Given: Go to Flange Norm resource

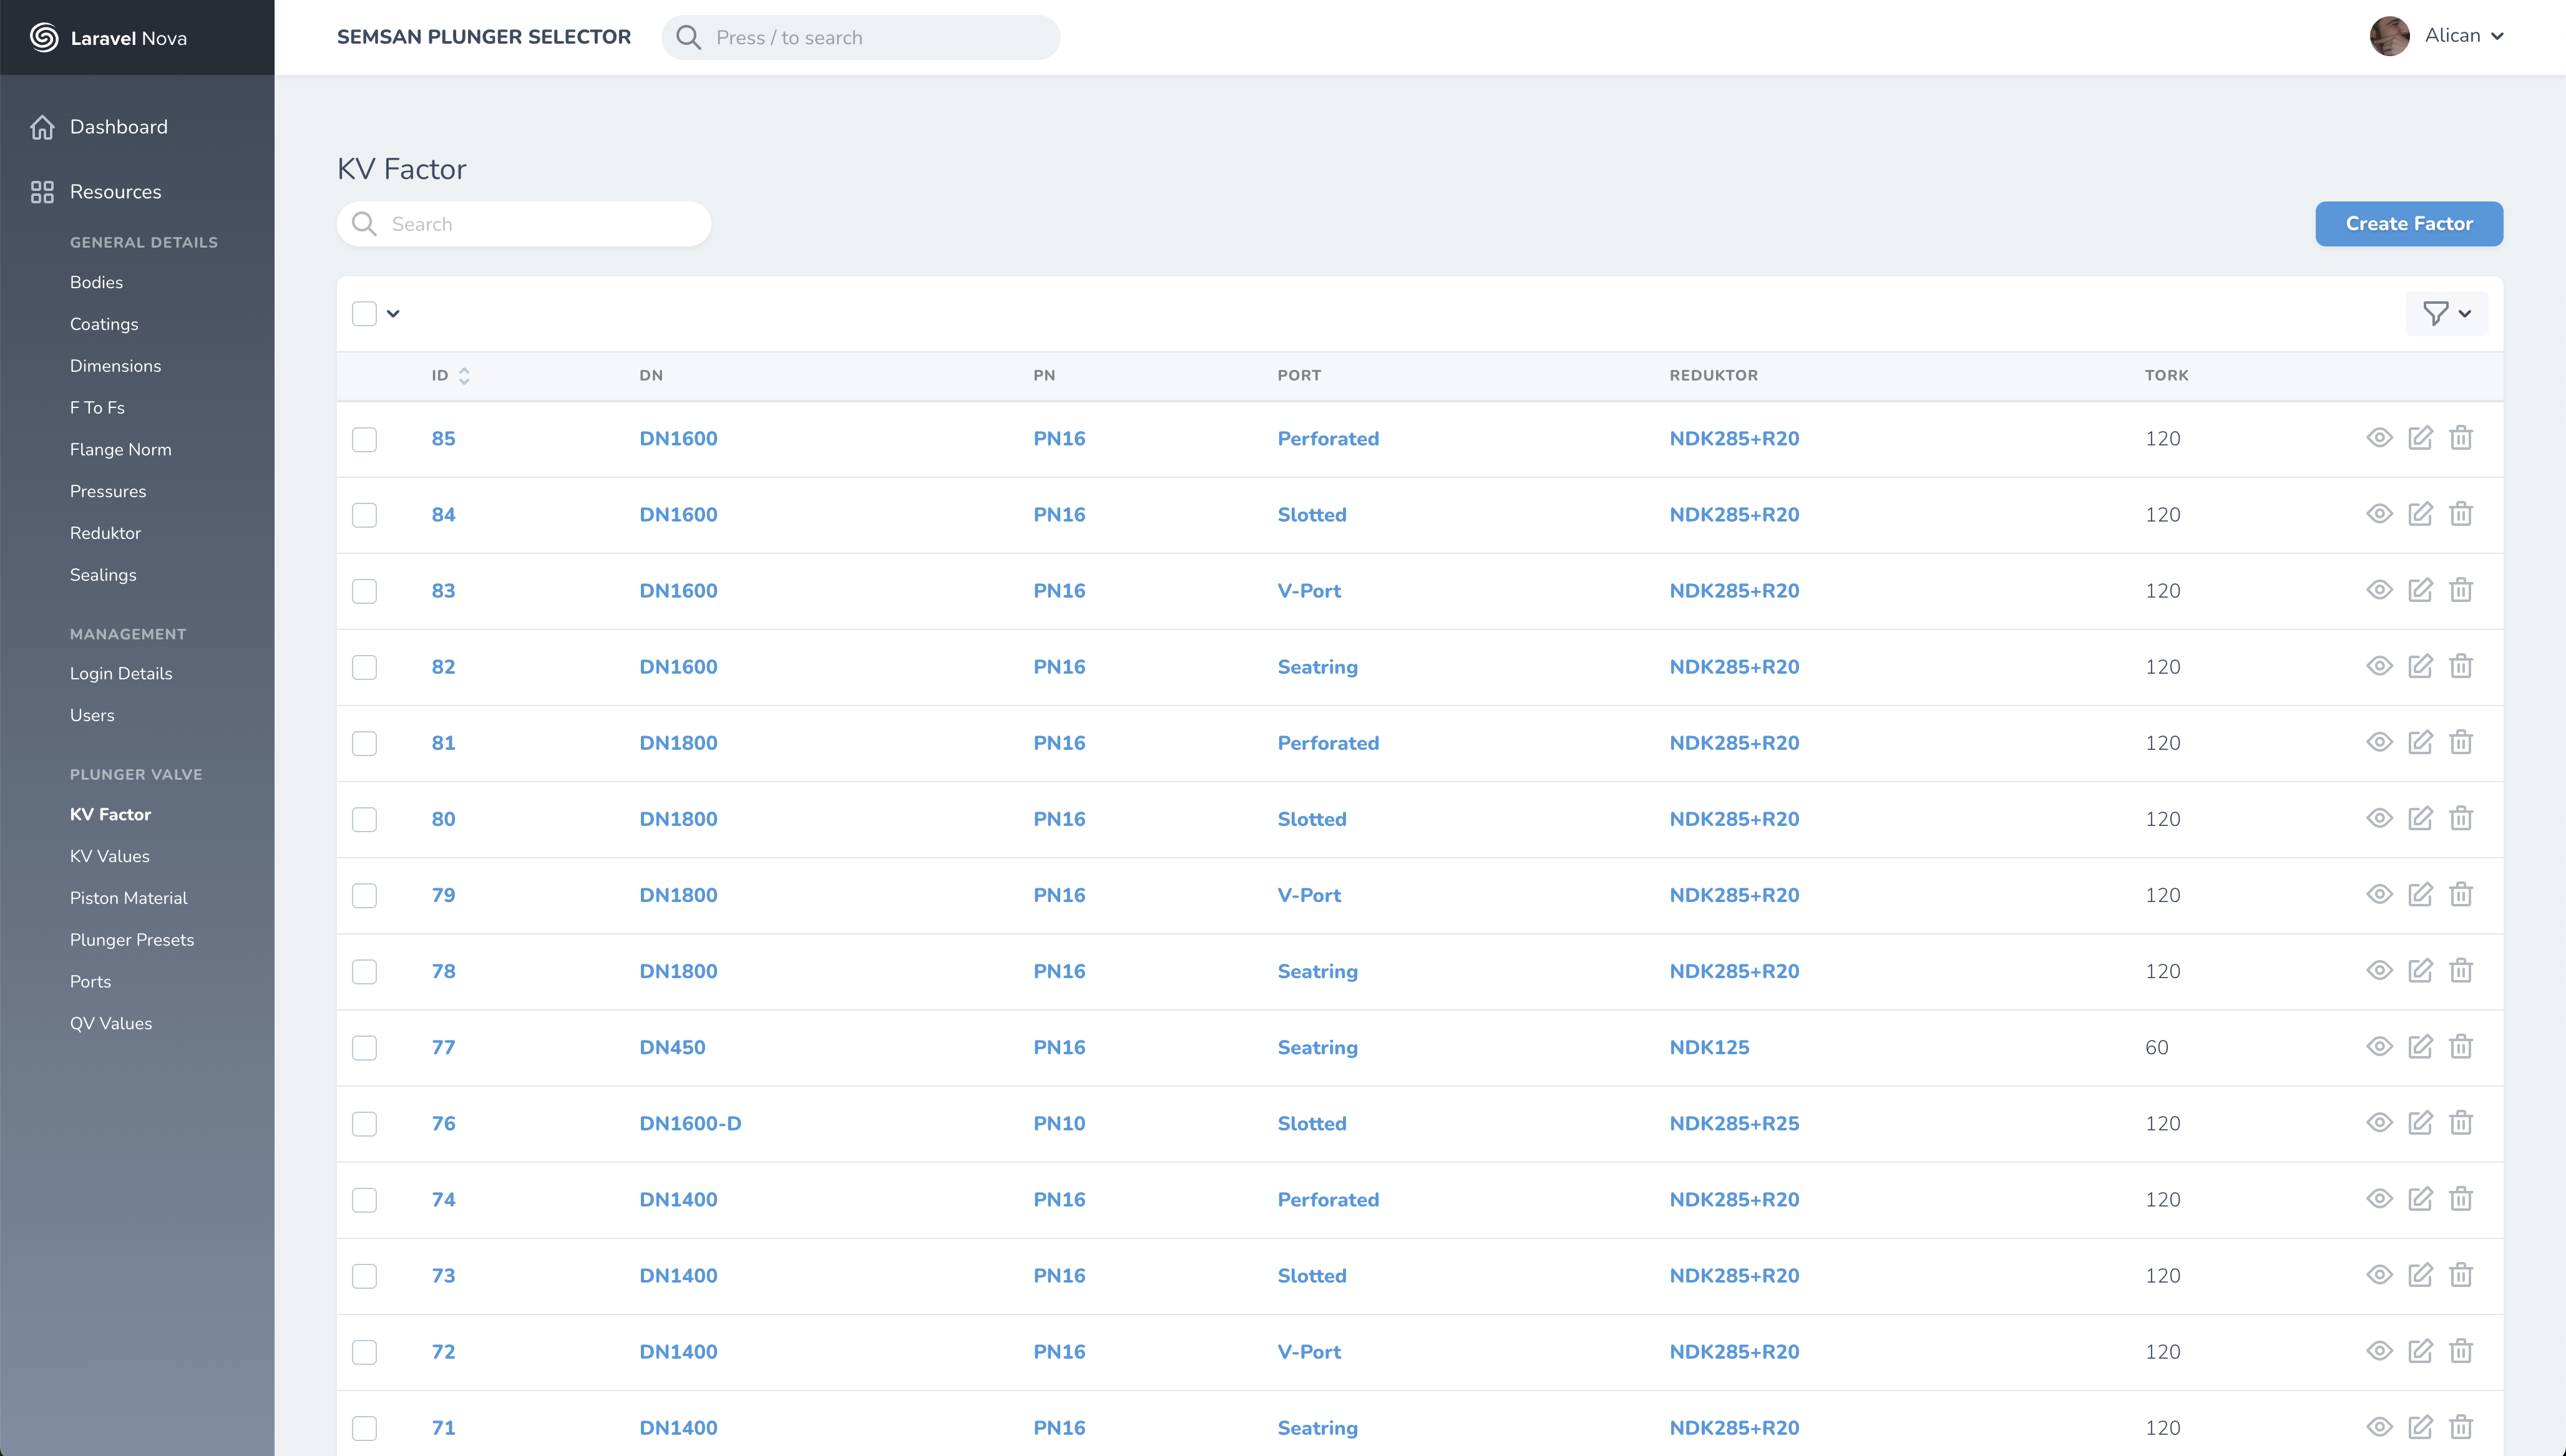Looking at the screenshot, I should [x=120, y=449].
